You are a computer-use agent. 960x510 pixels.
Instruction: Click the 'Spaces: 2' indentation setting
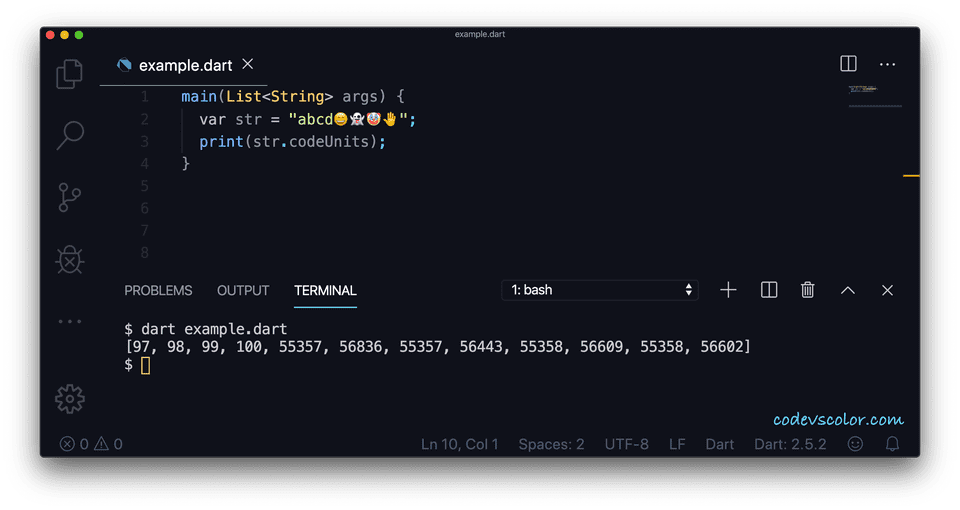[x=551, y=444]
